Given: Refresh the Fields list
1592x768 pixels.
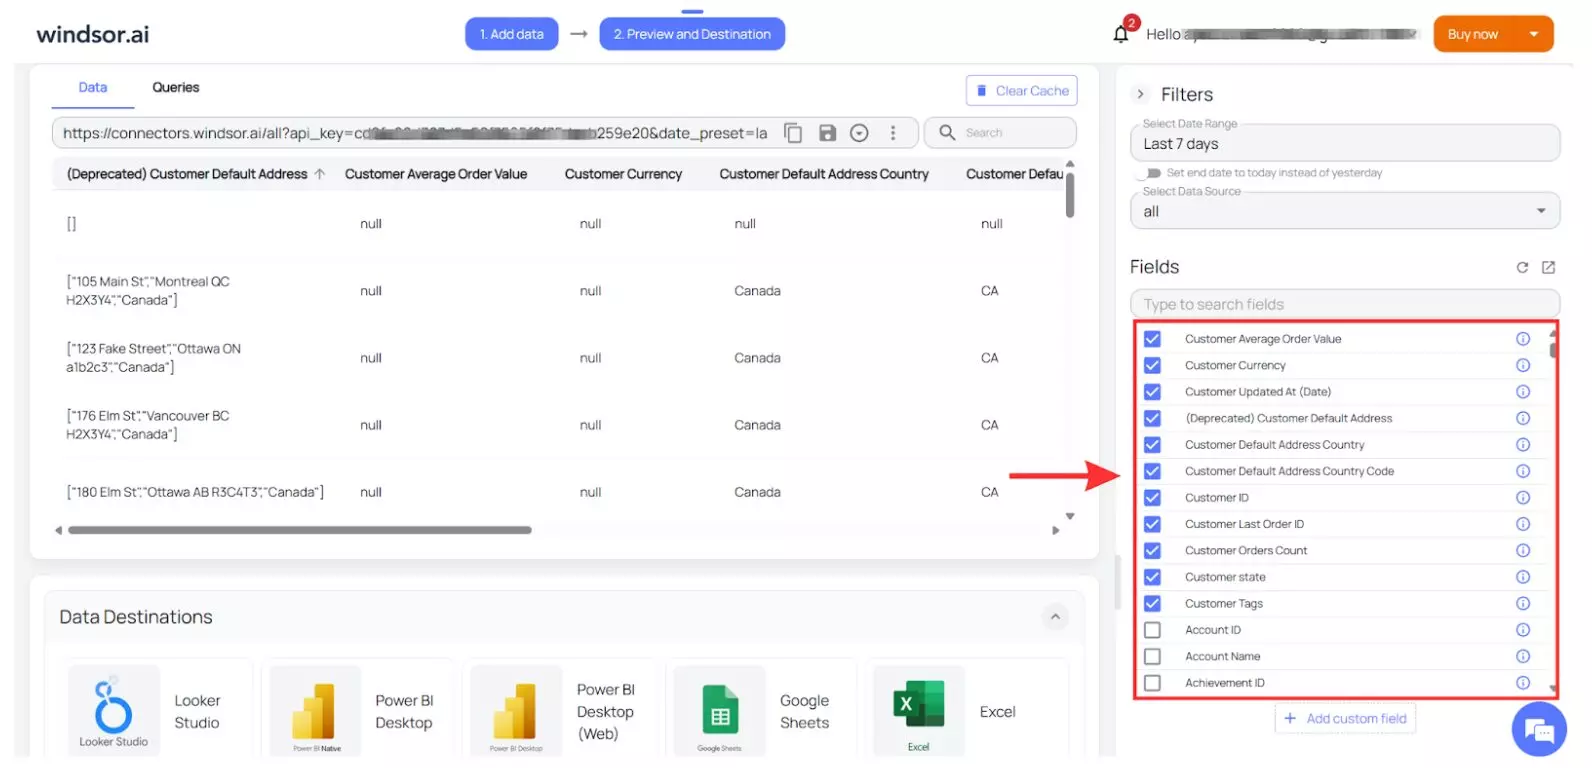Looking at the screenshot, I should 1522,267.
